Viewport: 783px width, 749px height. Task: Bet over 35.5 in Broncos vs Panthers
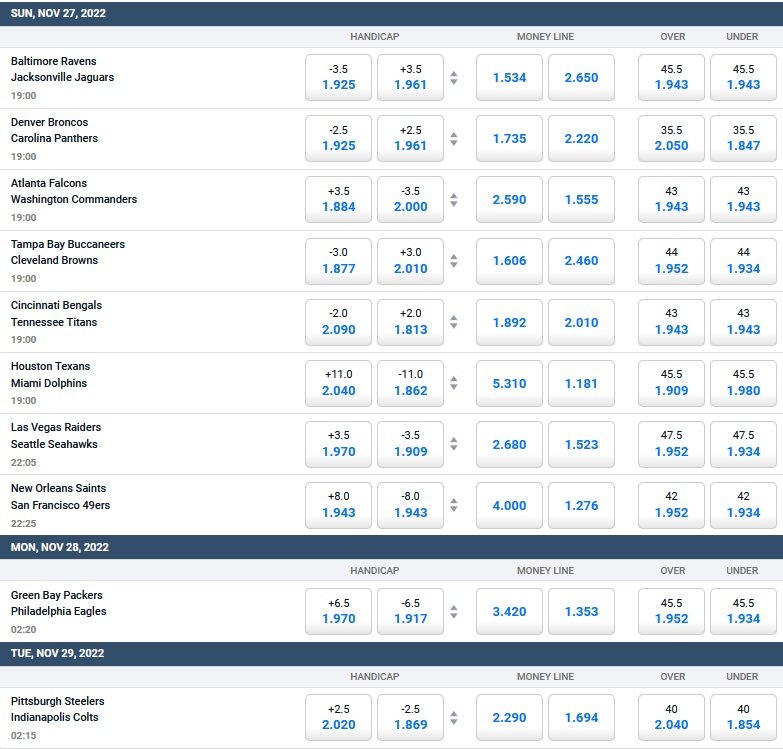click(x=671, y=139)
